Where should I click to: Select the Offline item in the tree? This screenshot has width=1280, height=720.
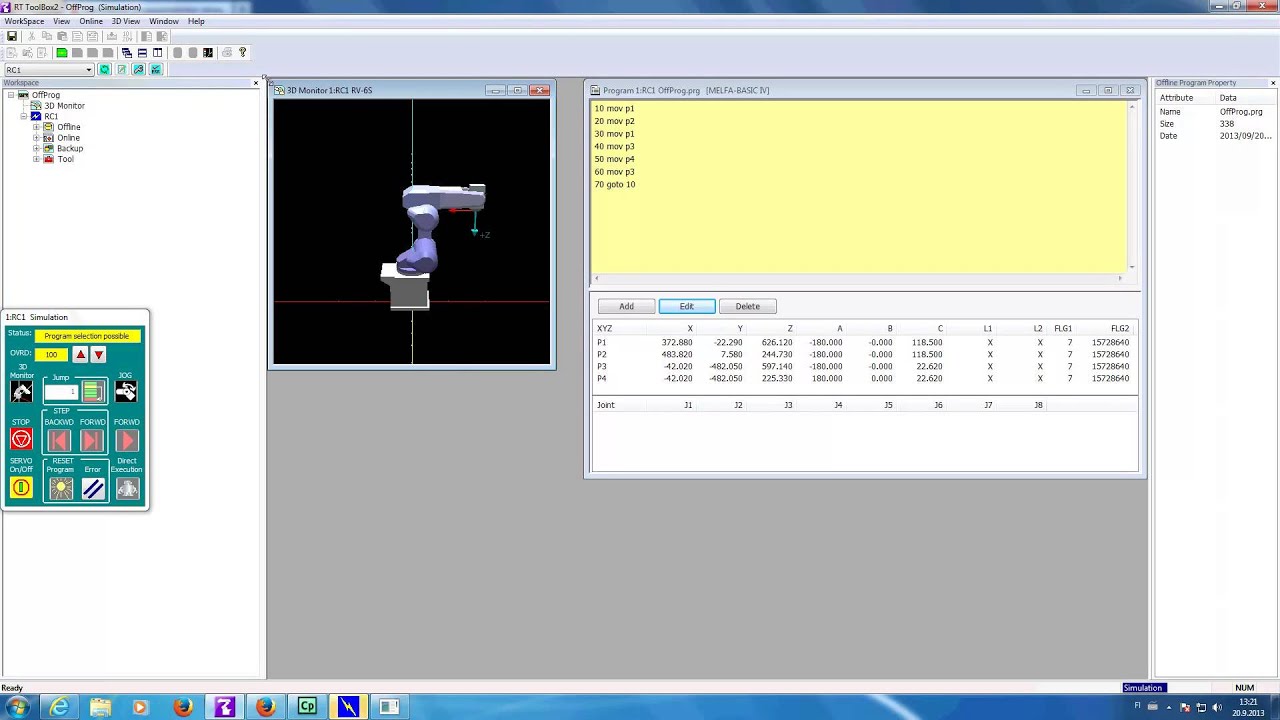click(x=68, y=127)
